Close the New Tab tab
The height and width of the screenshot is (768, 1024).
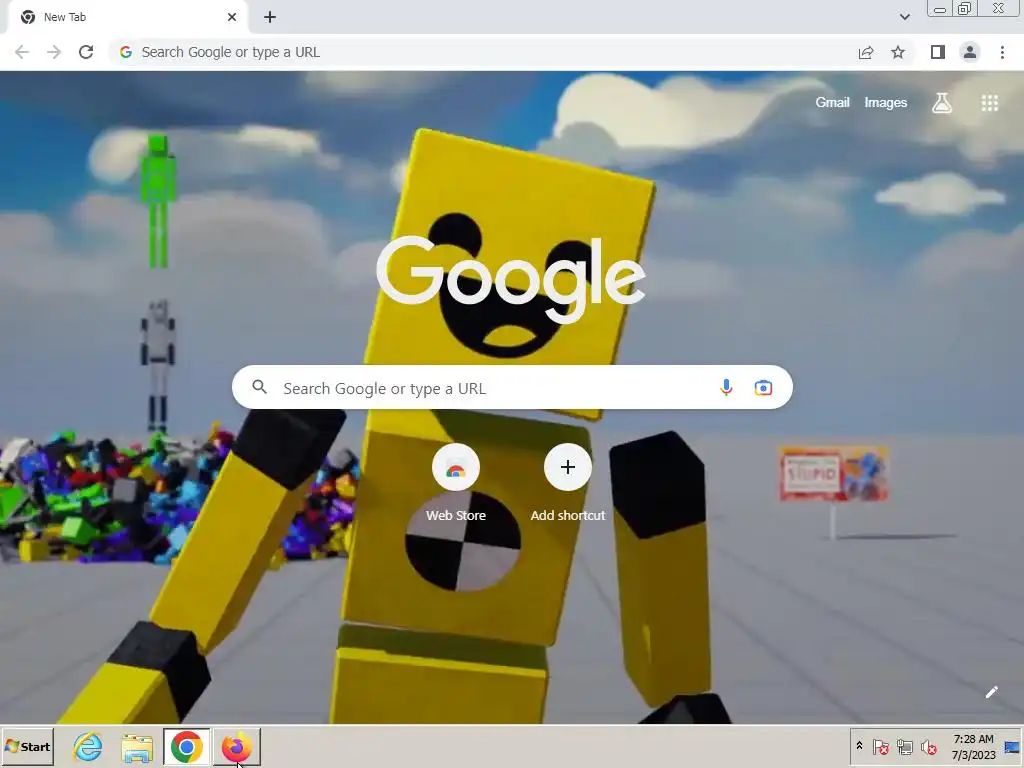pyautogui.click(x=232, y=17)
